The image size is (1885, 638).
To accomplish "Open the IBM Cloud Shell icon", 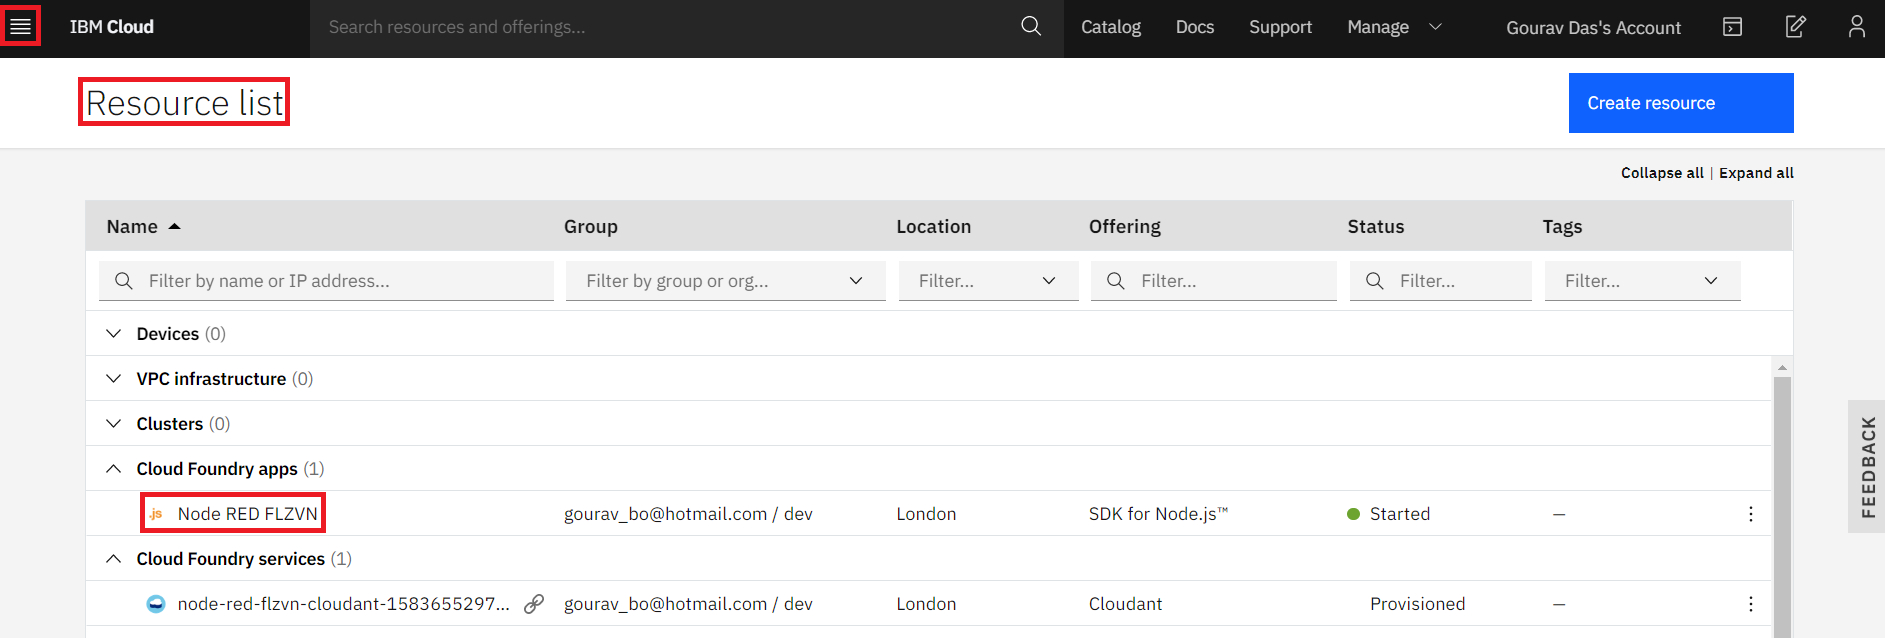I will pos(1732,27).
